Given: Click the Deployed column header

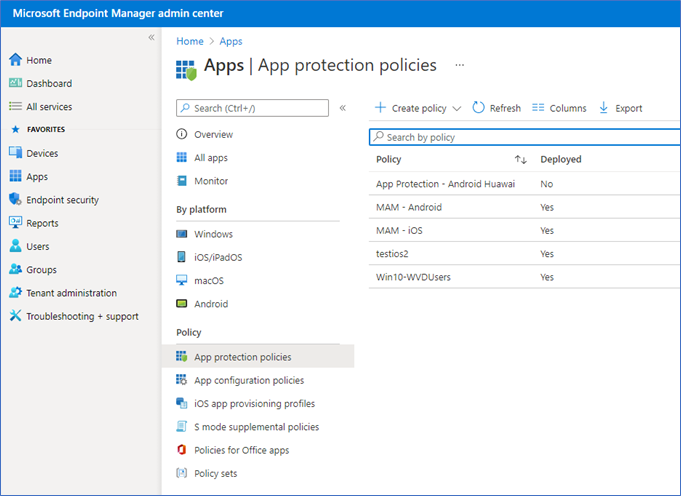Looking at the screenshot, I should pyautogui.click(x=561, y=159).
